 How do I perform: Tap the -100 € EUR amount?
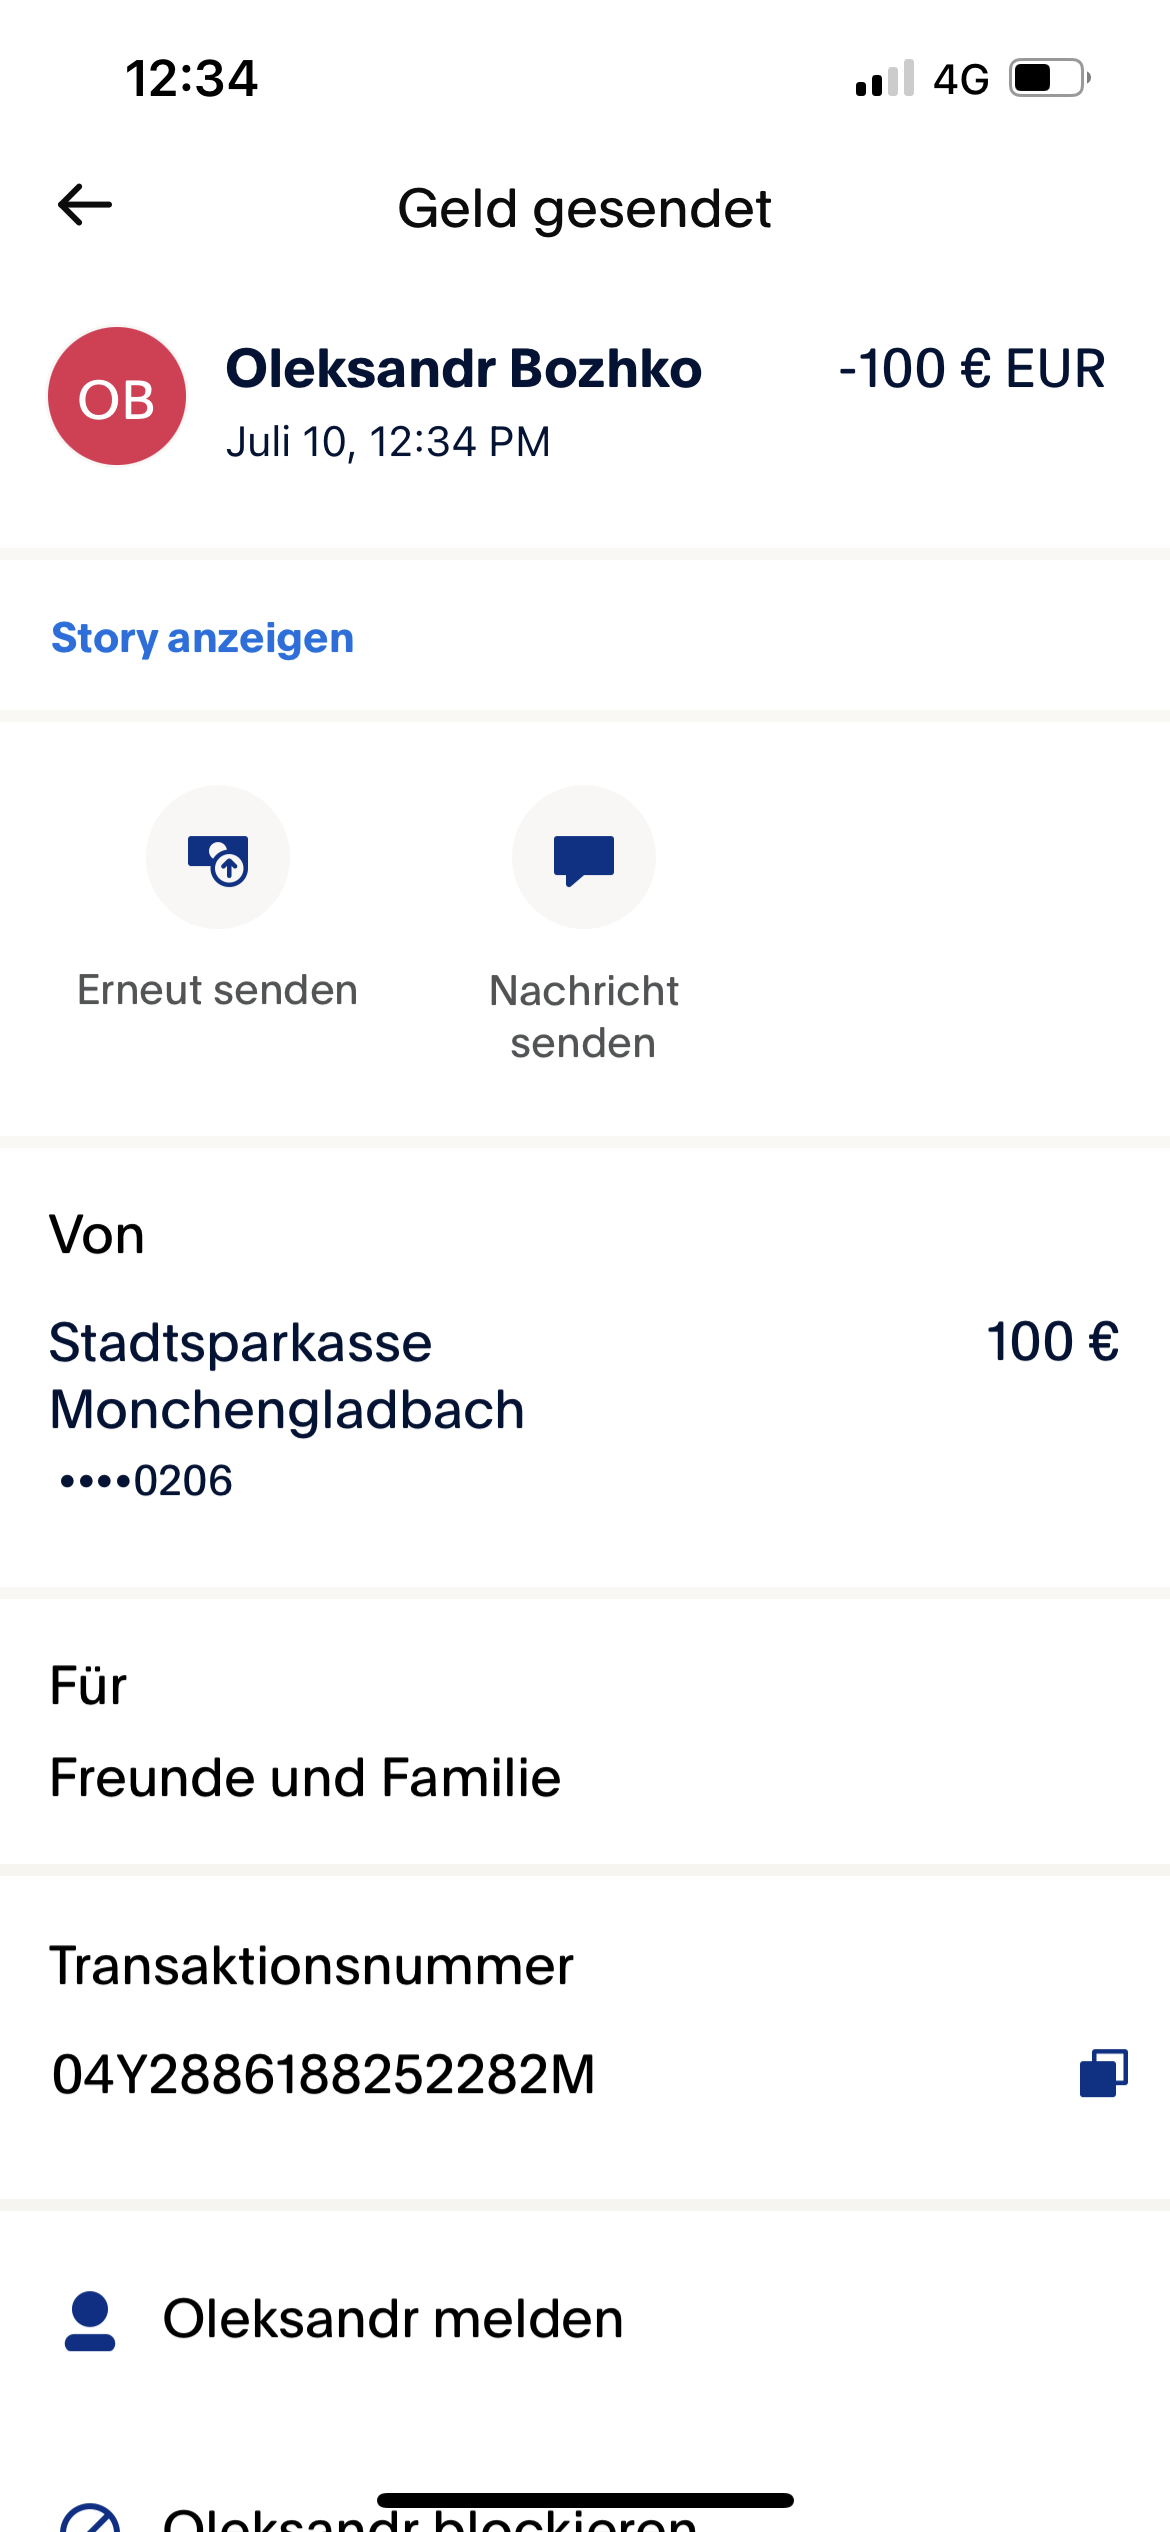point(972,369)
